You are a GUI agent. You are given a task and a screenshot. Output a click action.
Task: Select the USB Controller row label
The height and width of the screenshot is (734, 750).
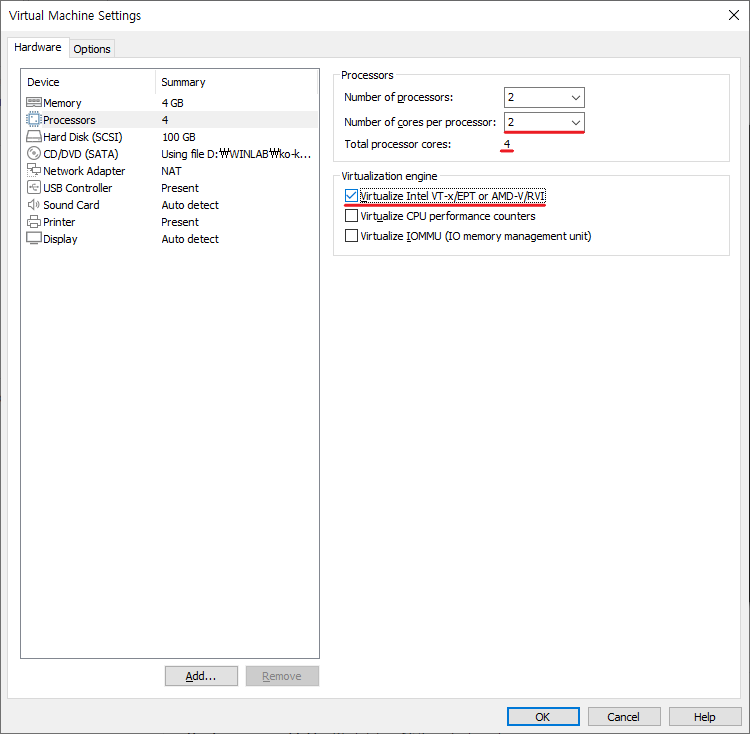(x=77, y=188)
